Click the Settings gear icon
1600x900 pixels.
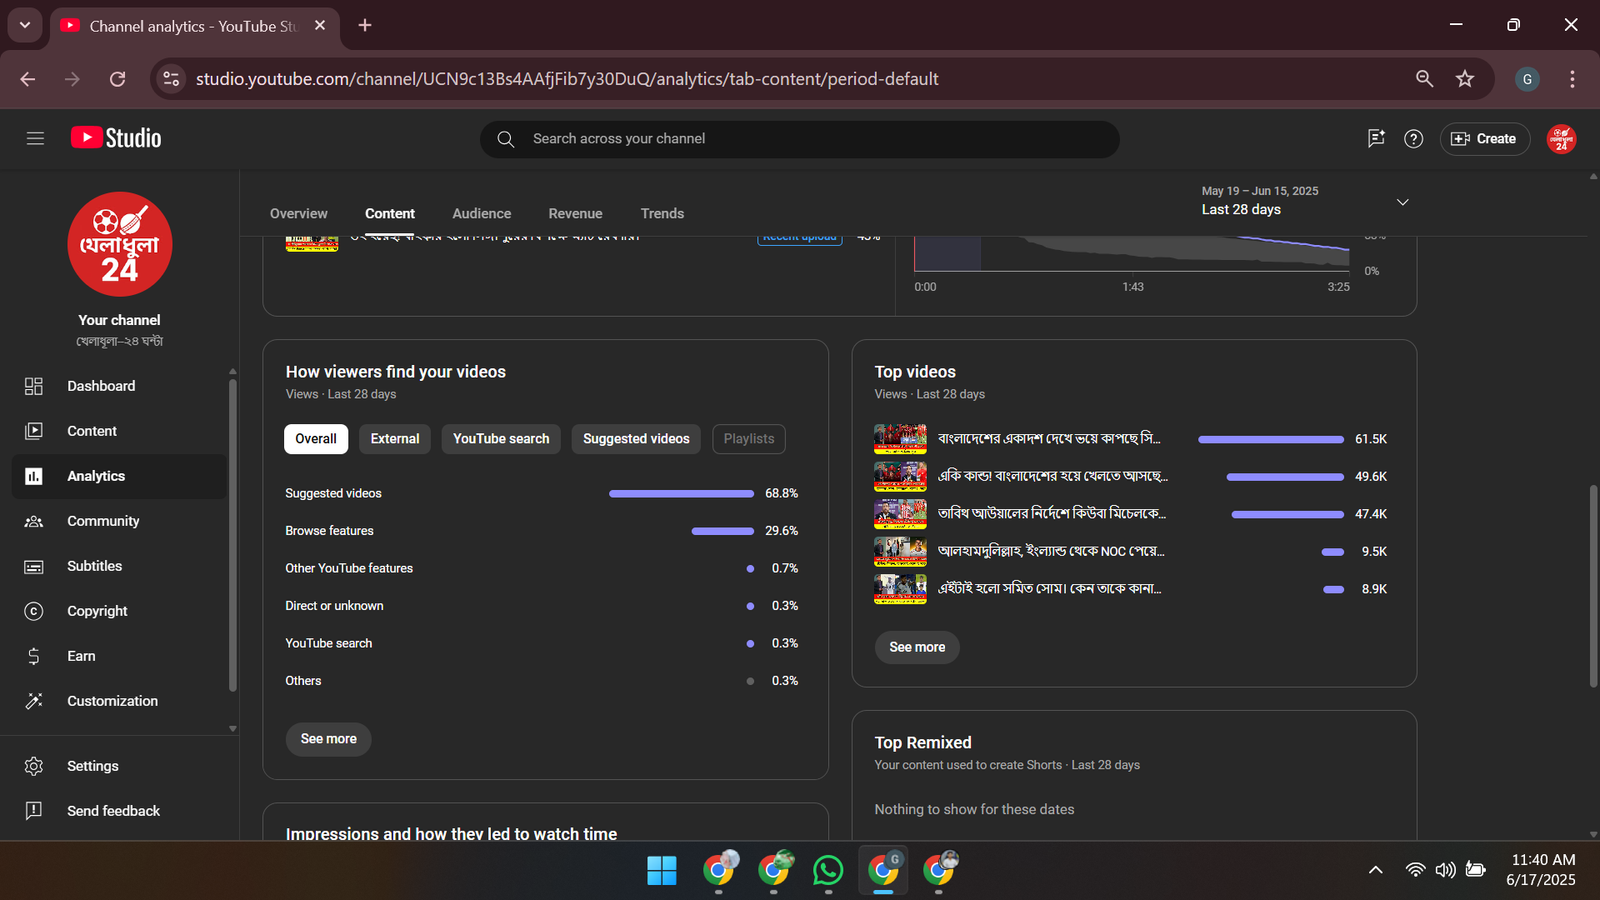click(34, 766)
